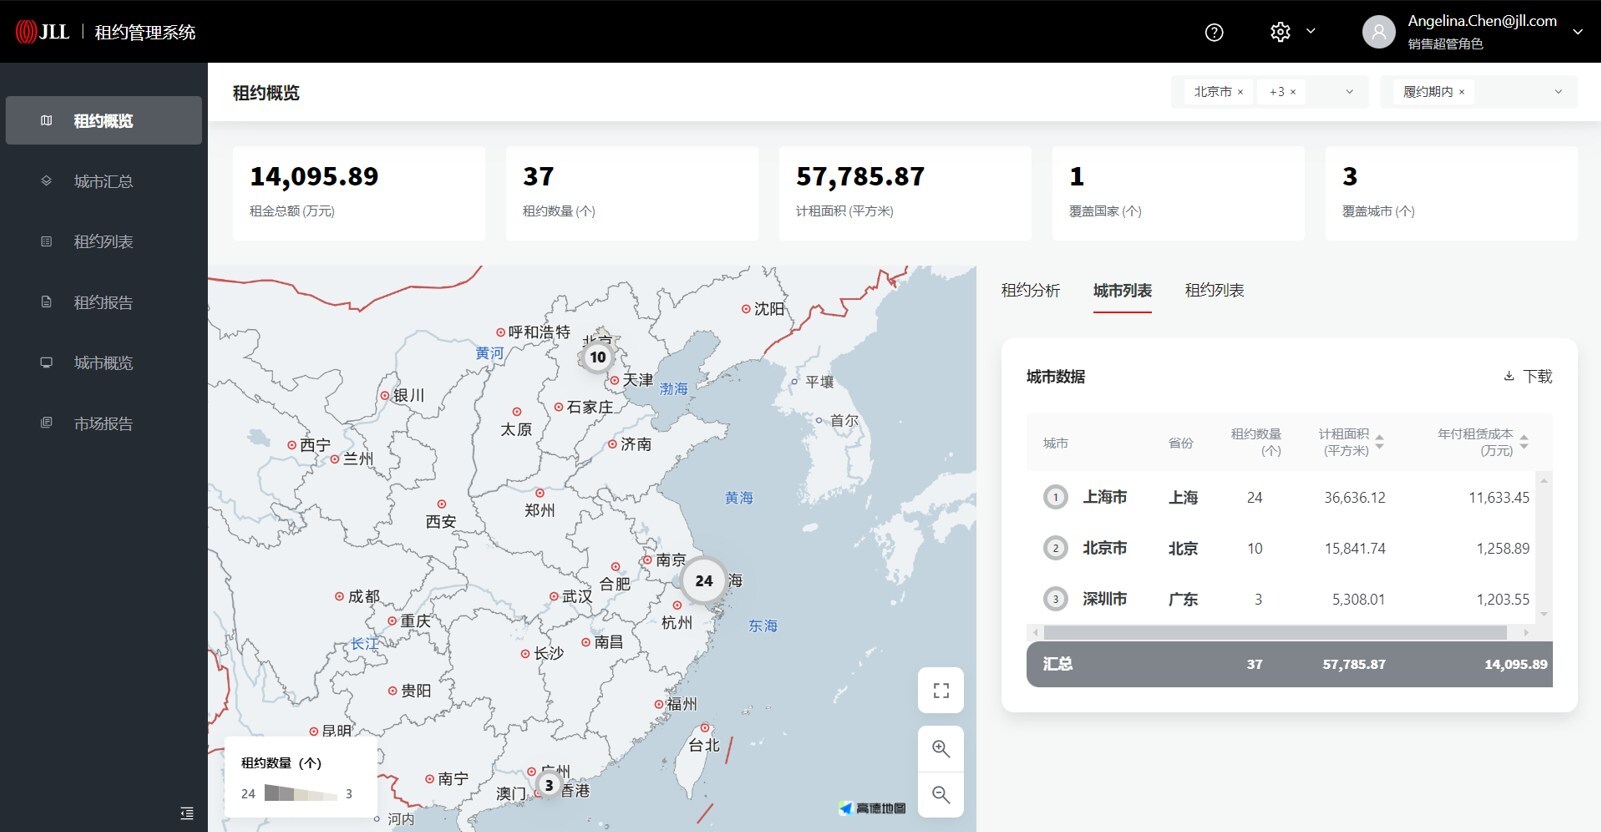The image size is (1601, 832).
Task: Zoom in on the map
Action: pos(941,749)
